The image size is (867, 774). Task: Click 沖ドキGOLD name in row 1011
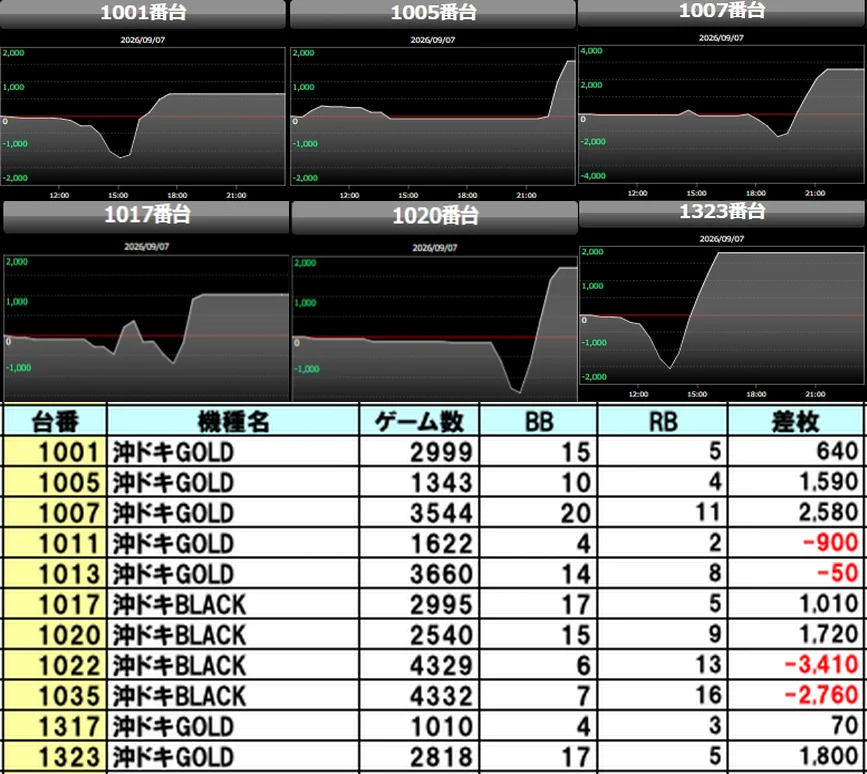[x=173, y=543]
